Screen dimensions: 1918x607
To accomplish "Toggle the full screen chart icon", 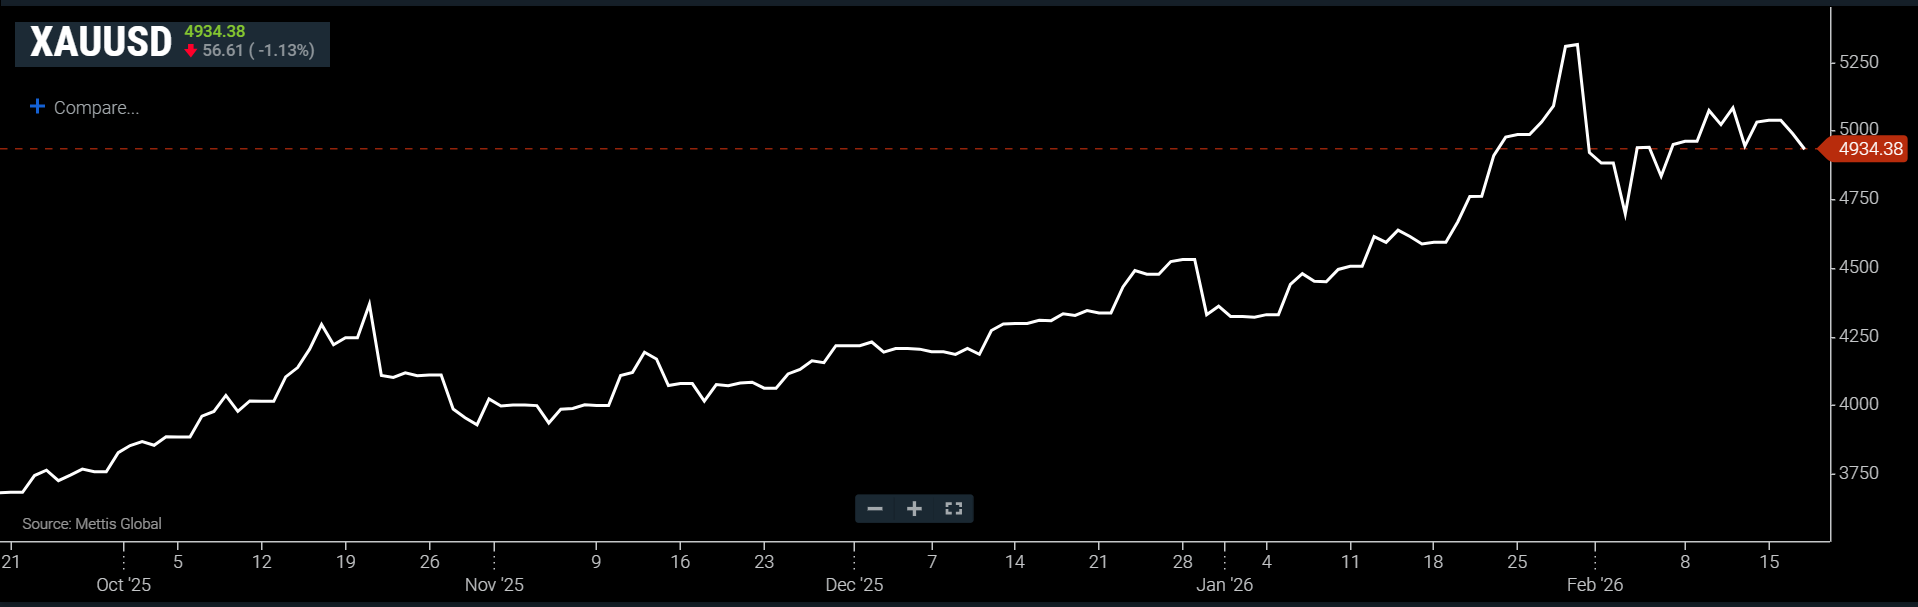I will click(x=953, y=509).
